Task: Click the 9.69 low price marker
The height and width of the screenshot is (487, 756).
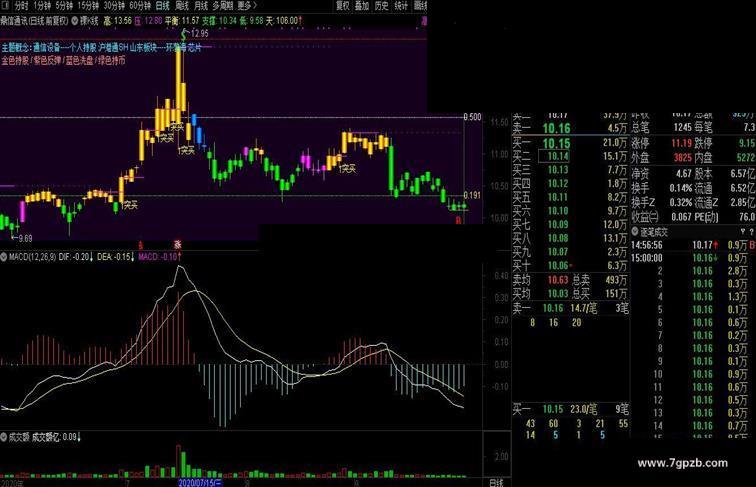Action: 25,238
